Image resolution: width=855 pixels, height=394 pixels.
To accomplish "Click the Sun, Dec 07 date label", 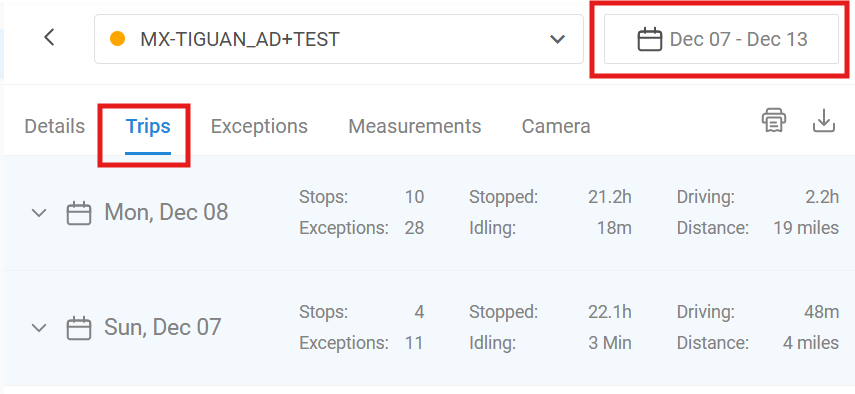I will [x=162, y=327].
